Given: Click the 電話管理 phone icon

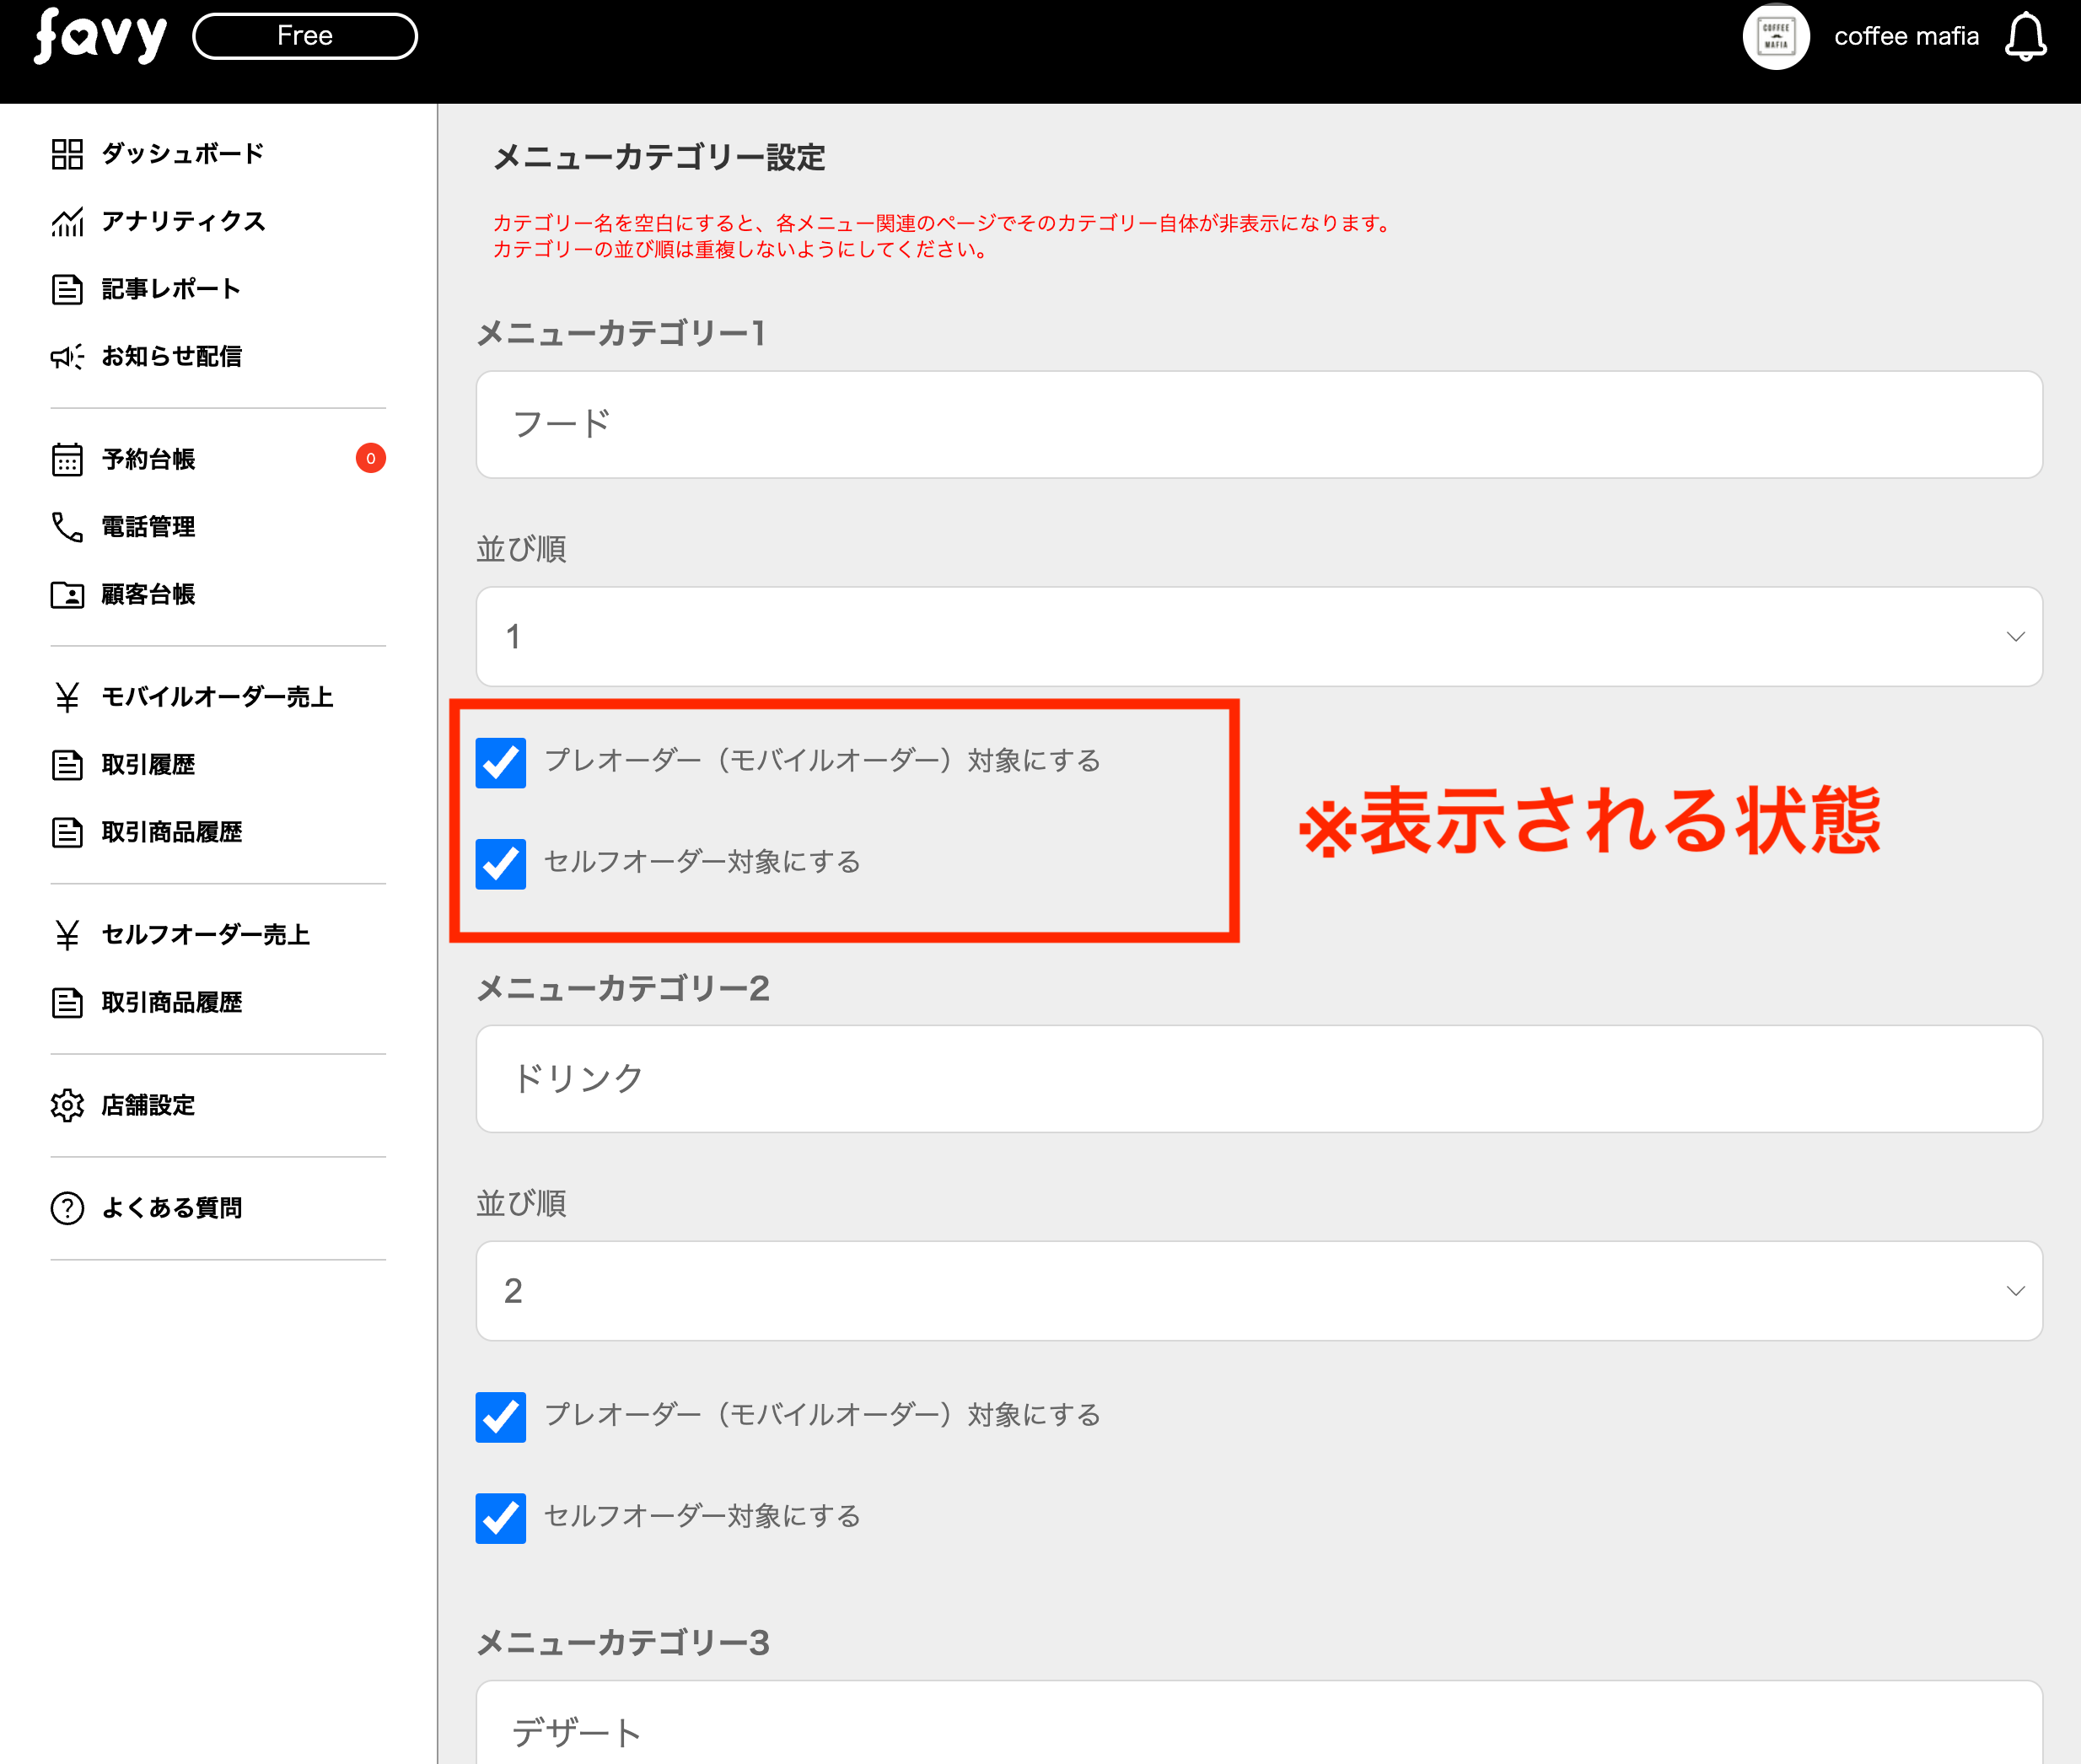Looking at the screenshot, I should click(67, 527).
